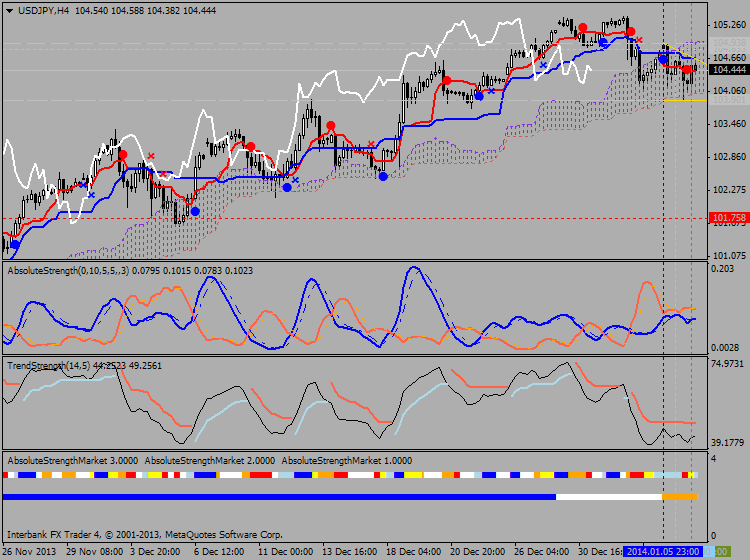Viewport: 750px width, 560px height.
Task: Click the long blue bar in AbsoluteStrengthMarket panel
Action: pos(278,496)
